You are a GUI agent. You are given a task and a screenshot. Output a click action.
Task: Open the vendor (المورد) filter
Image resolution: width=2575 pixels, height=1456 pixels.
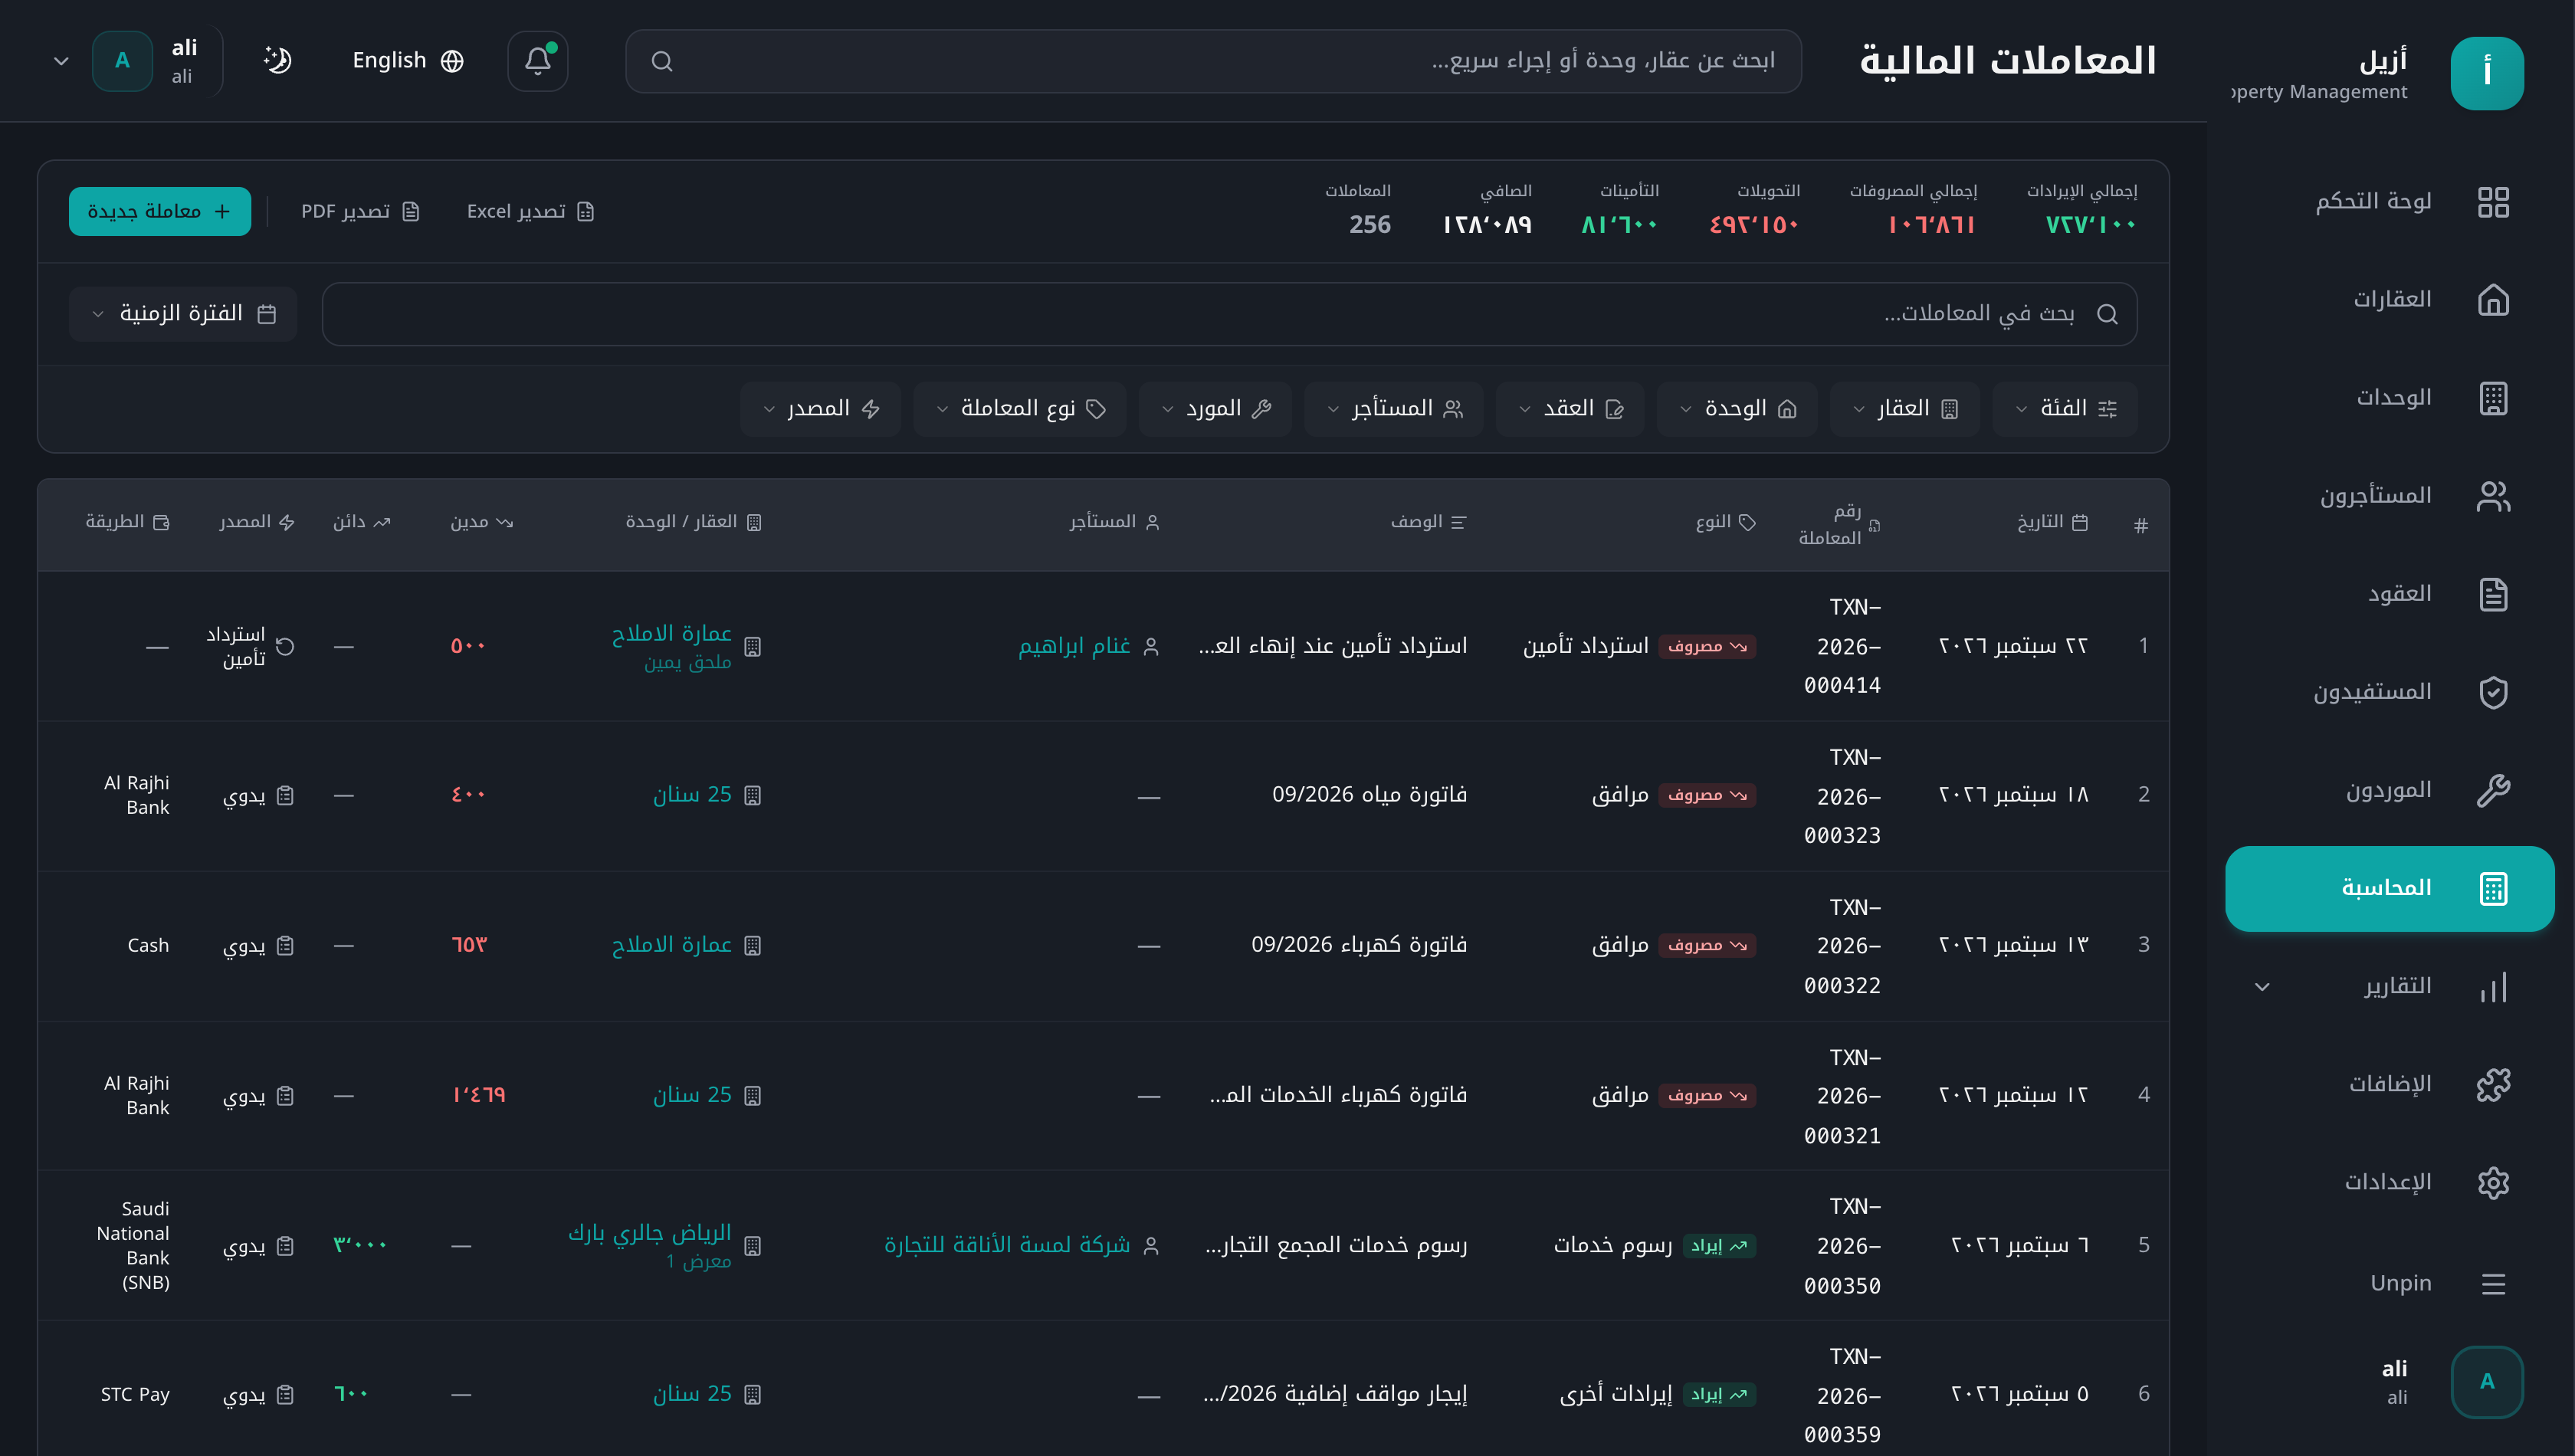click(1215, 408)
